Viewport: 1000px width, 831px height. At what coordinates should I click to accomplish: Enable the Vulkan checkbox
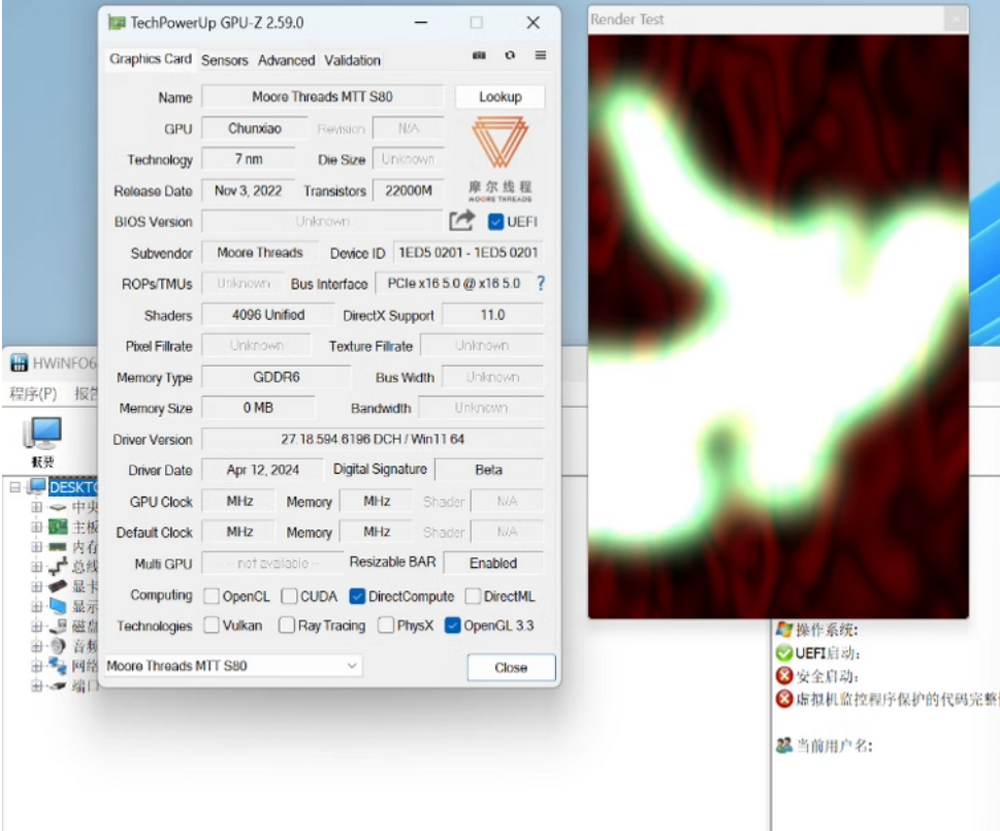[x=211, y=625]
